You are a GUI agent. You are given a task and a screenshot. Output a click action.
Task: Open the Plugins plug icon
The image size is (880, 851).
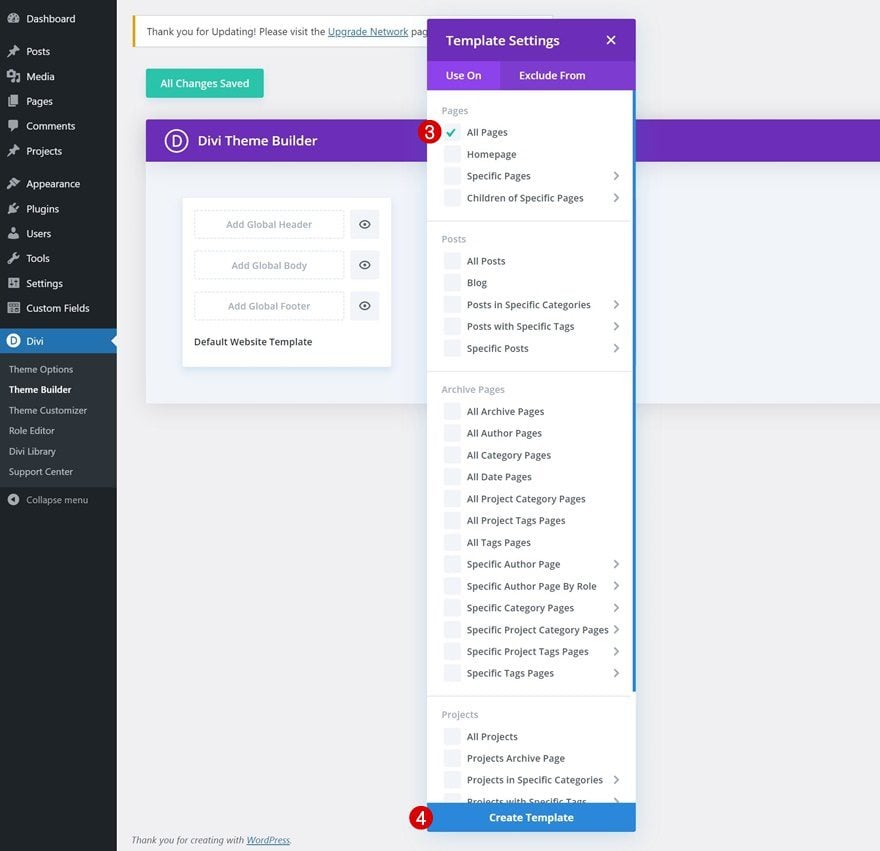(x=13, y=209)
